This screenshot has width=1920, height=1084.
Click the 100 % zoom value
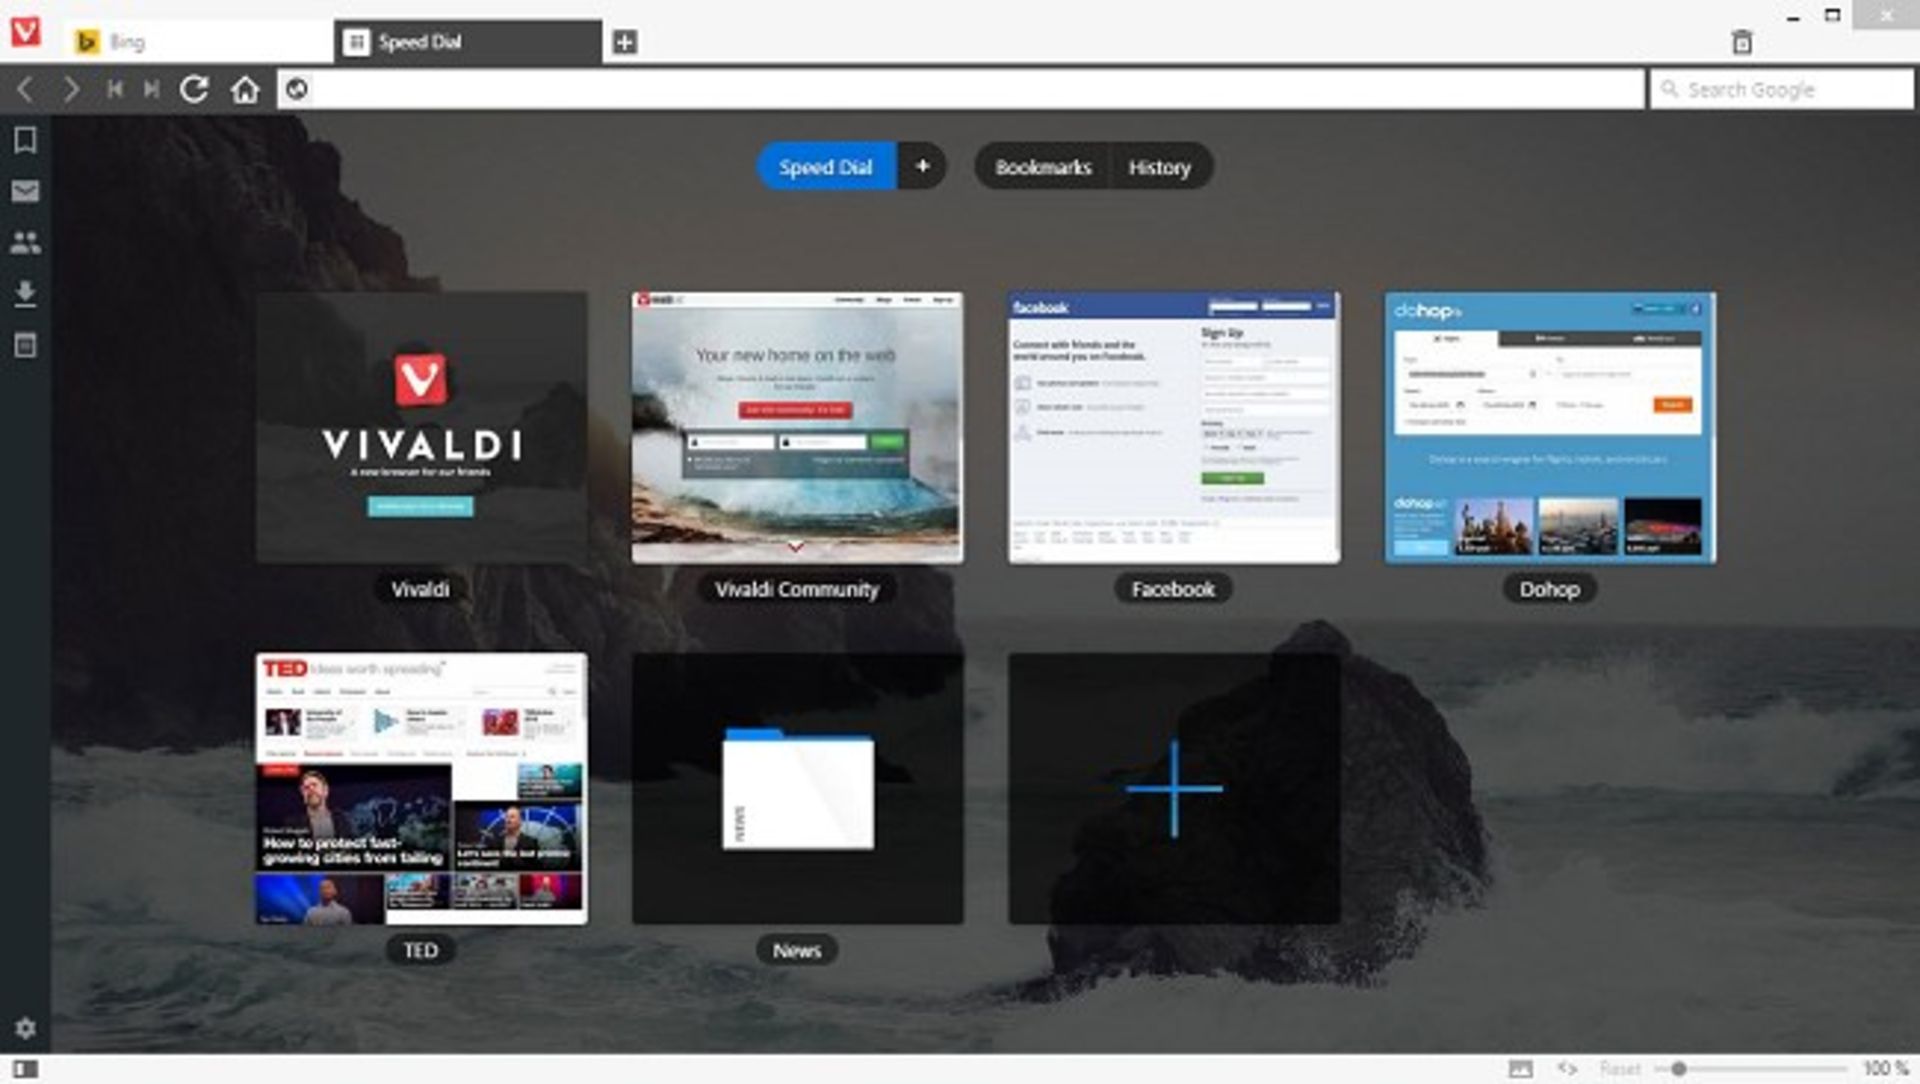[1886, 1069]
